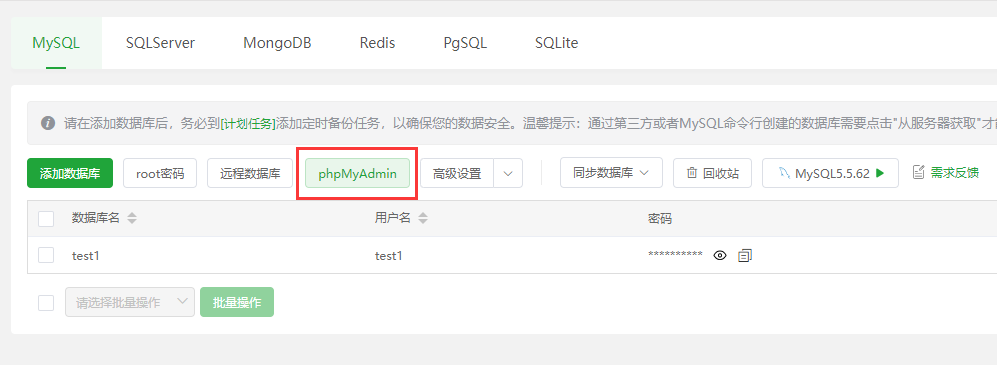Click the 添加数据库 button
997x365 pixels.
pyautogui.click(x=70, y=173)
